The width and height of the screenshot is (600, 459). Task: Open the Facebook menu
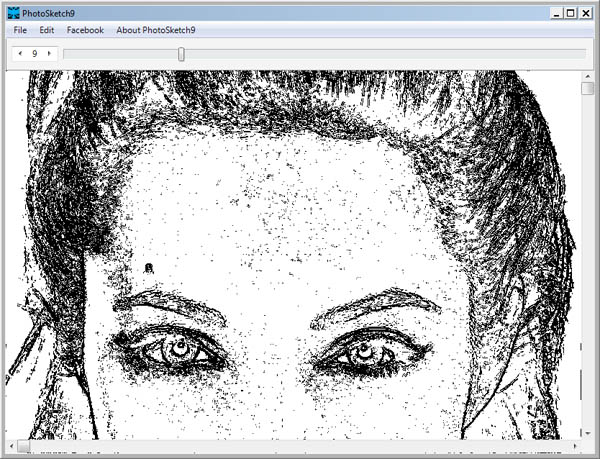(x=85, y=30)
